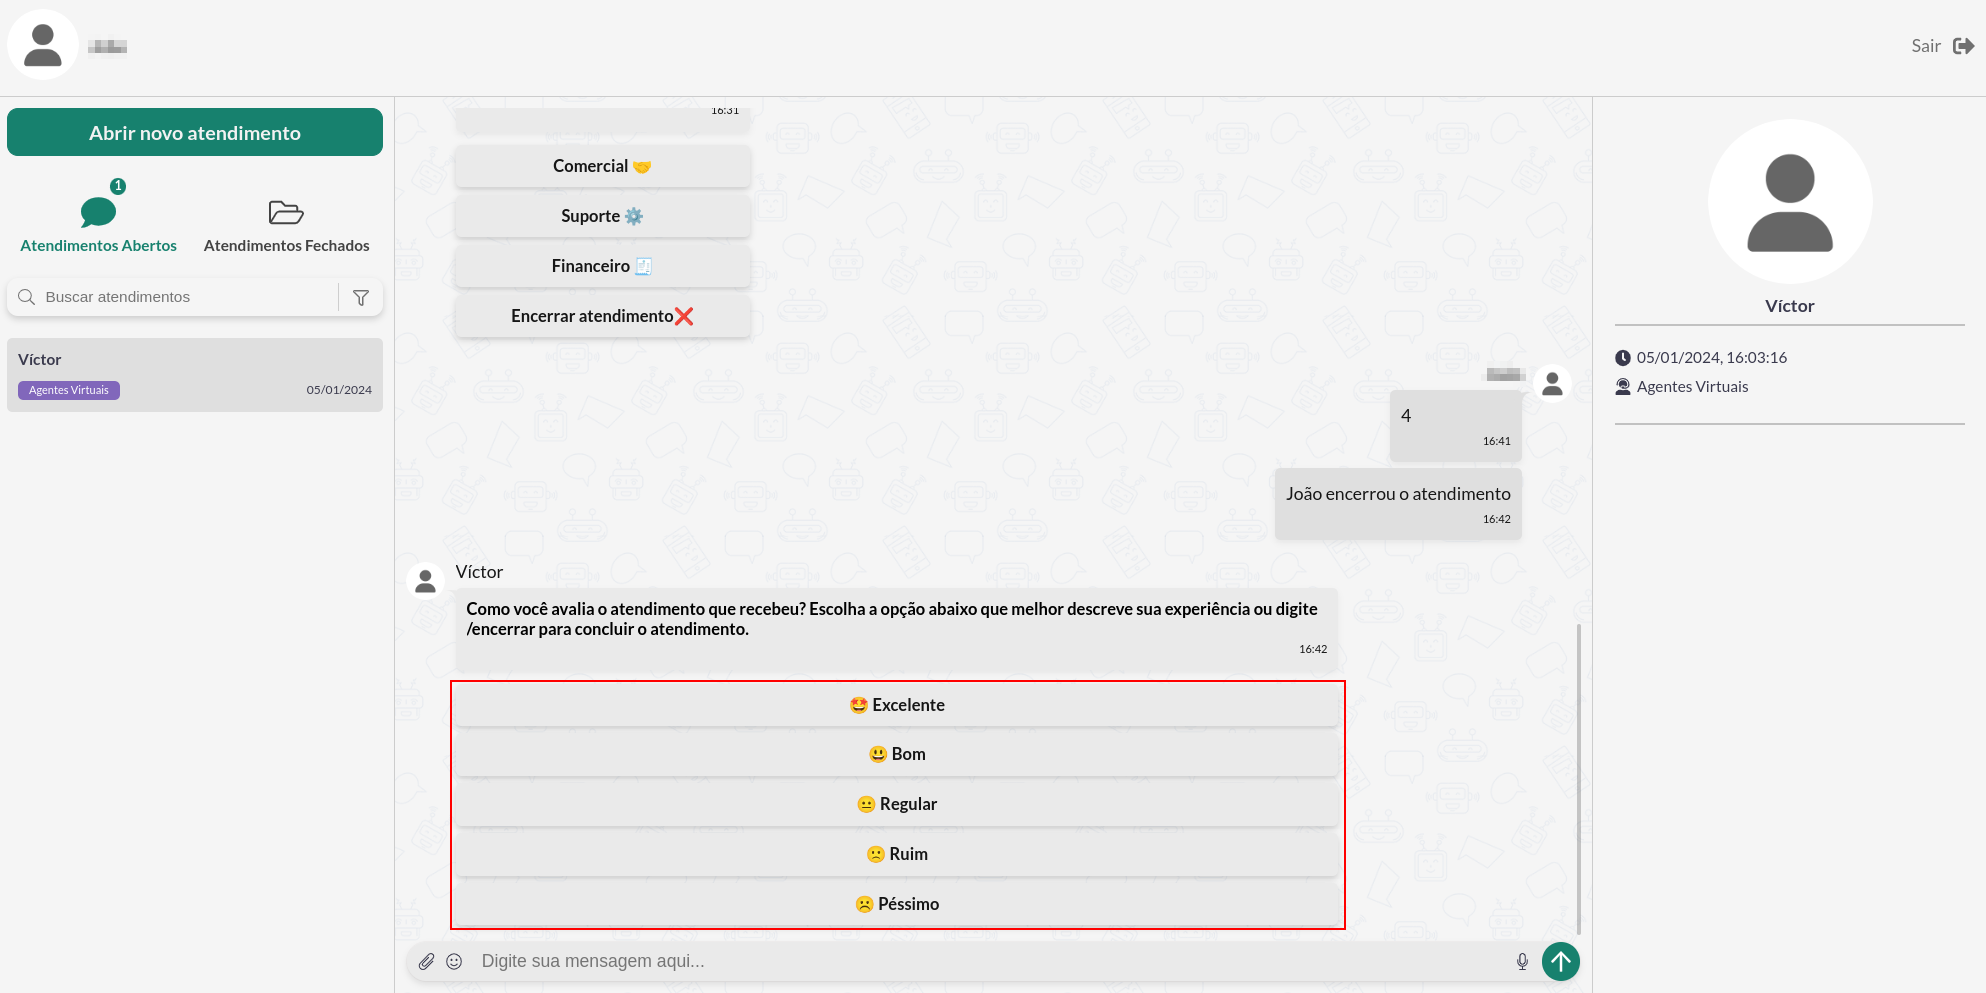
Task: Click Víctor's large profile picture
Action: tap(1790, 202)
